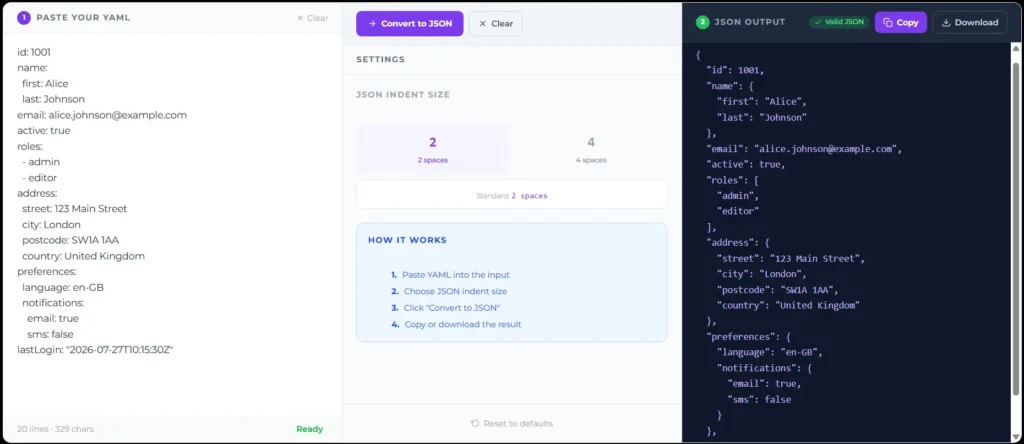Click 'email: alice.johnson@example.com' YAML line
The width and height of the screenshot is (1024, 444).
click(x=102, y=115)
